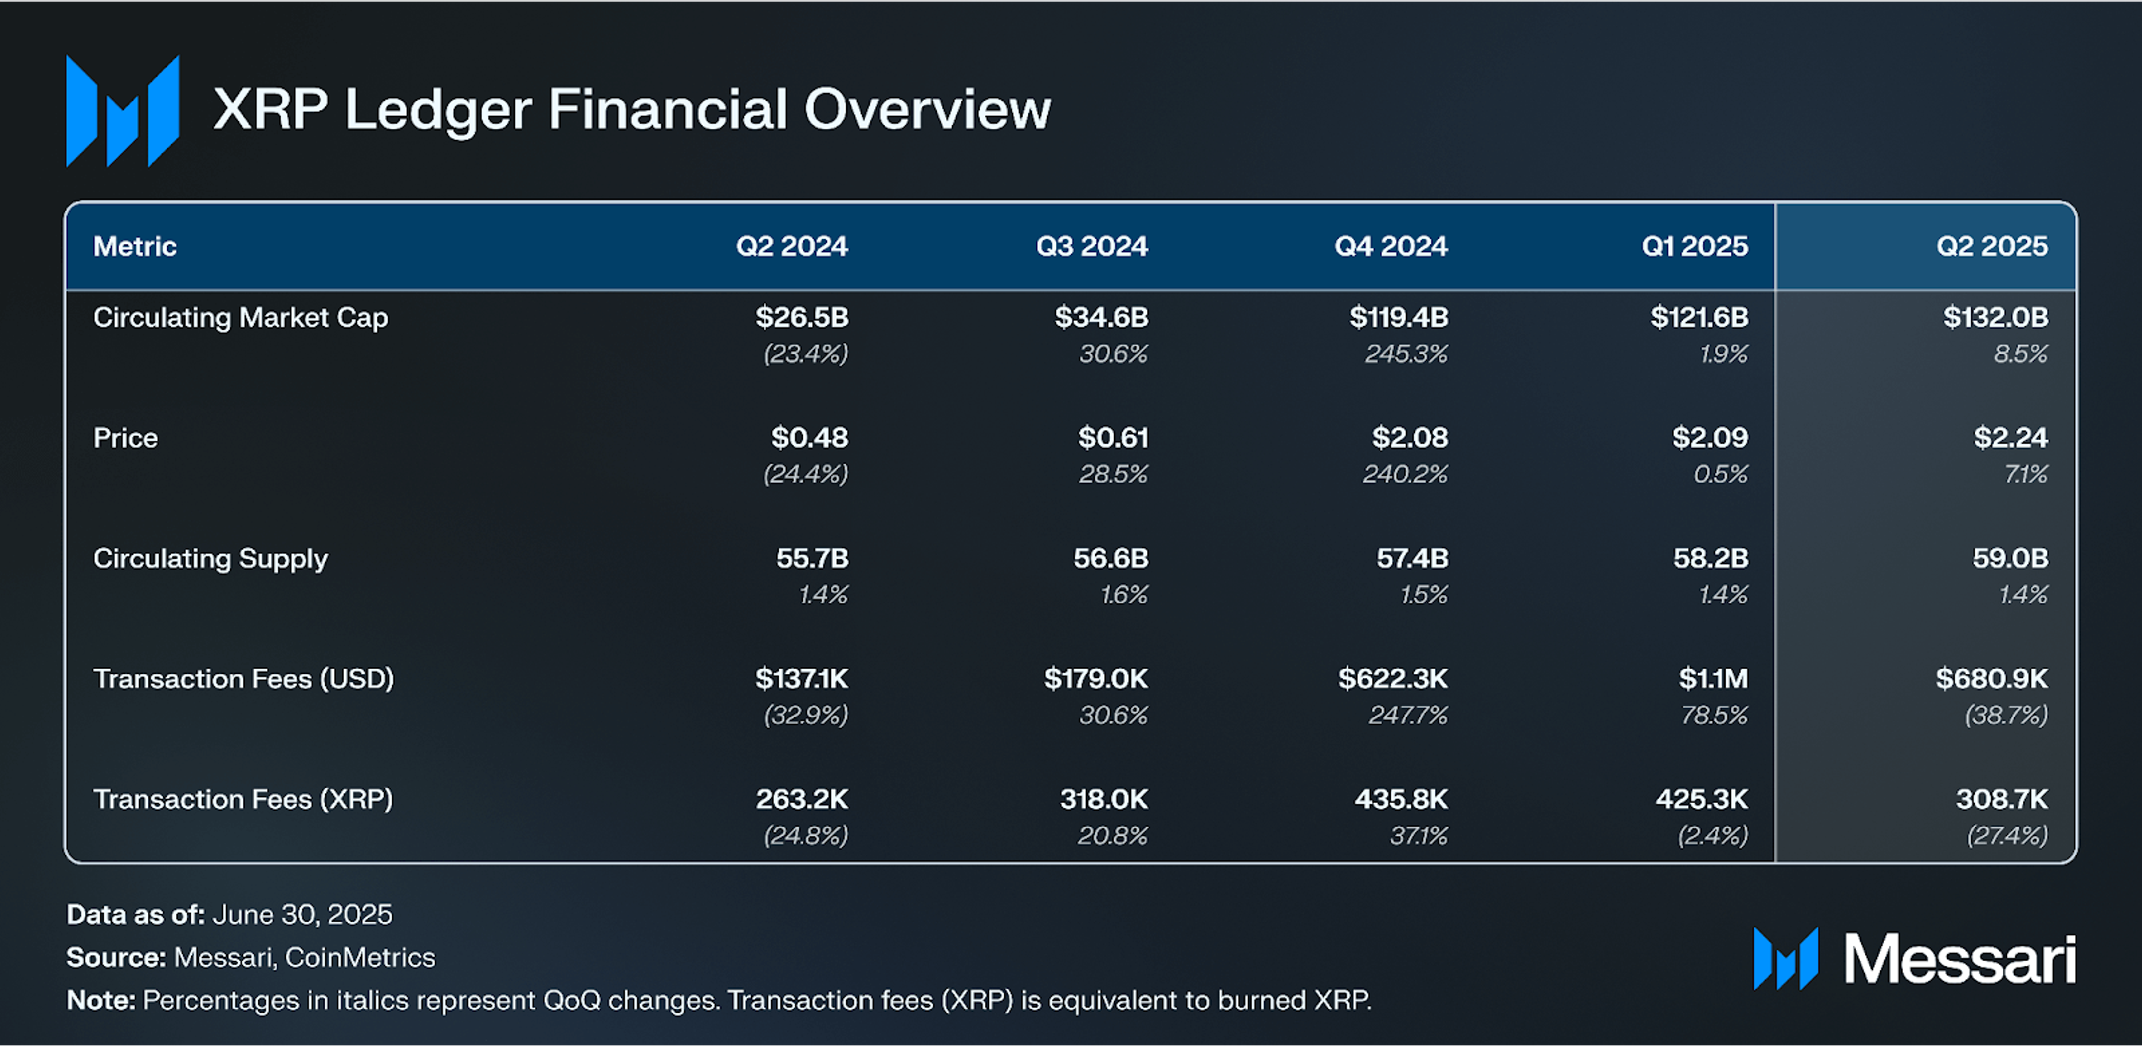Select the Q2 2025 column header
The width and height of the screenshot is (2142, 1046).
pos(1991,246)
